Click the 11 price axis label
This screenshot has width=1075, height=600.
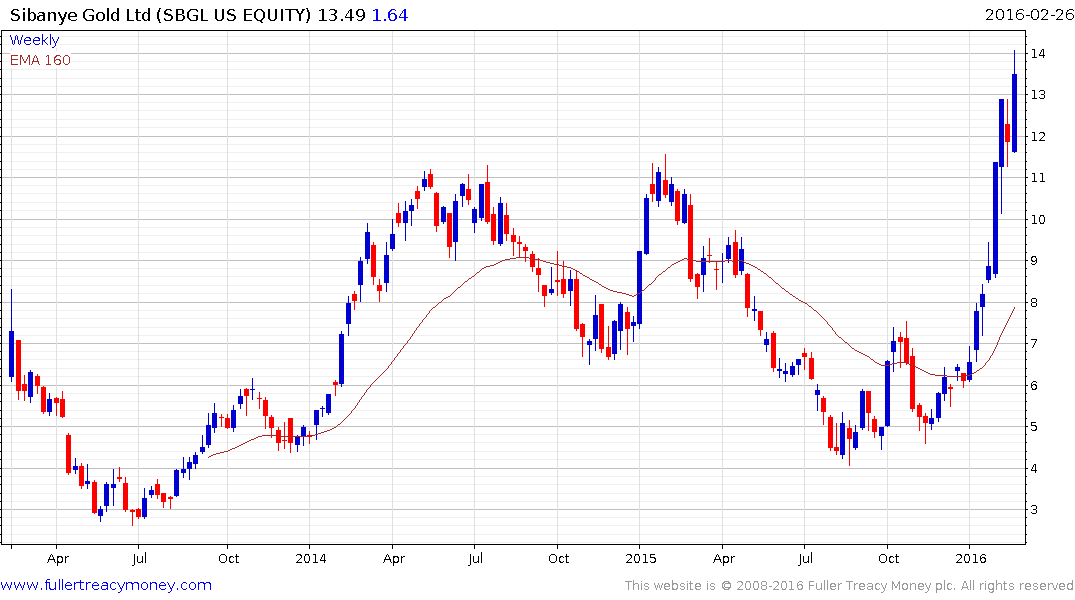click(x=1038, y=178)
